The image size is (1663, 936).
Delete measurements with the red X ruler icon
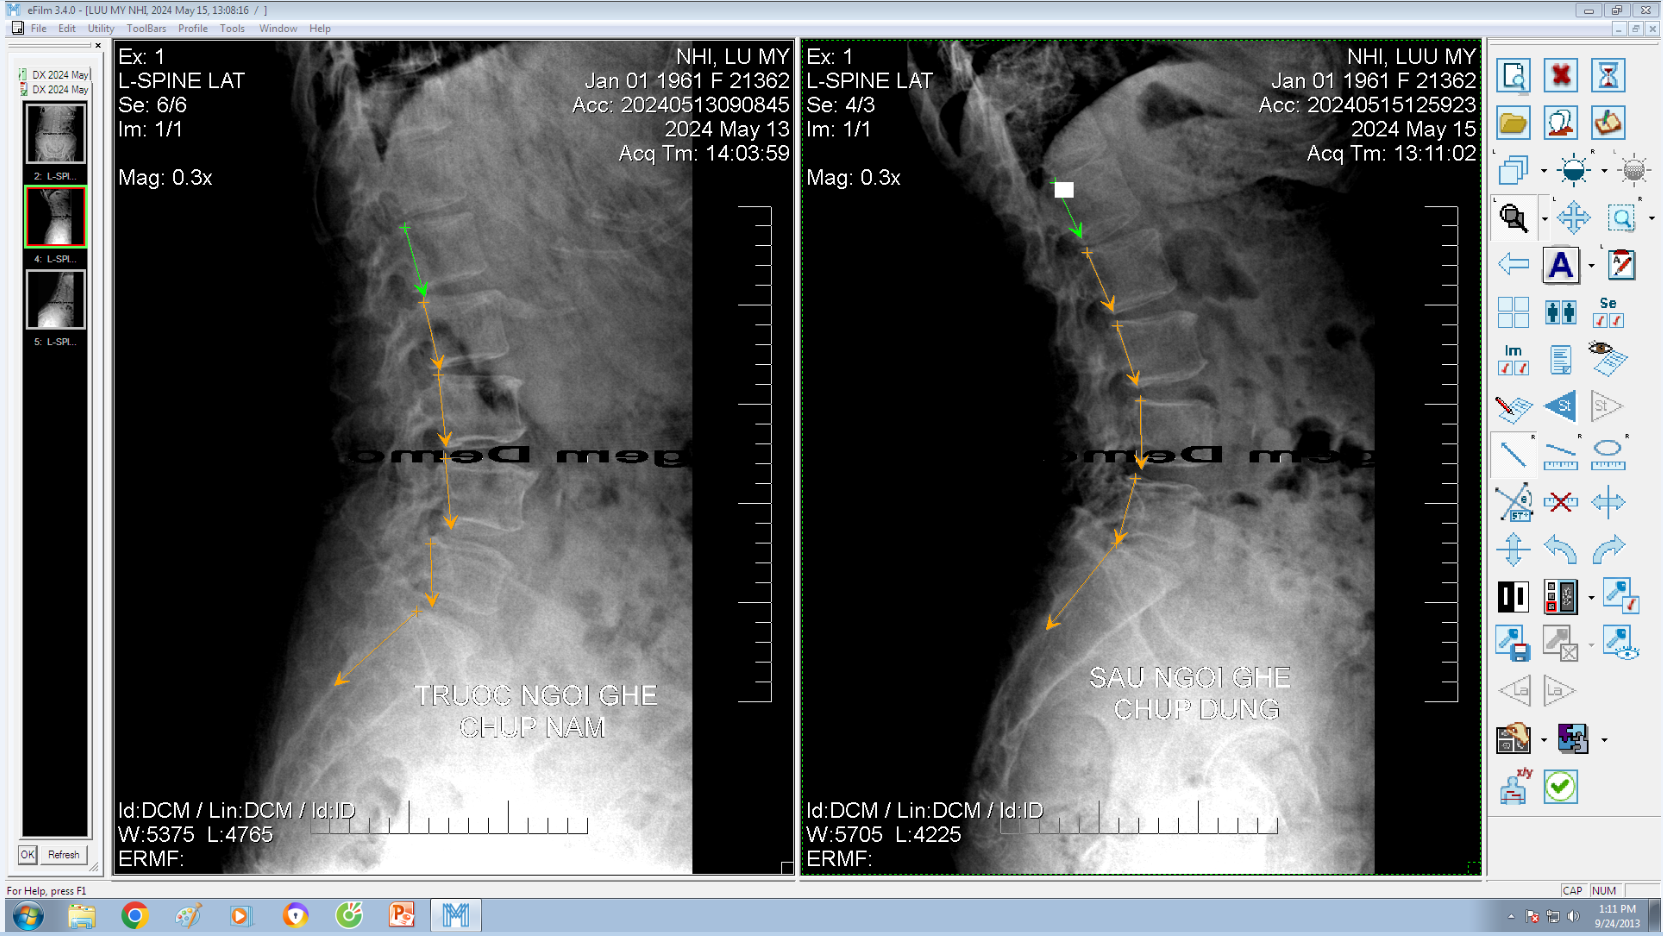click(1560, 502)
